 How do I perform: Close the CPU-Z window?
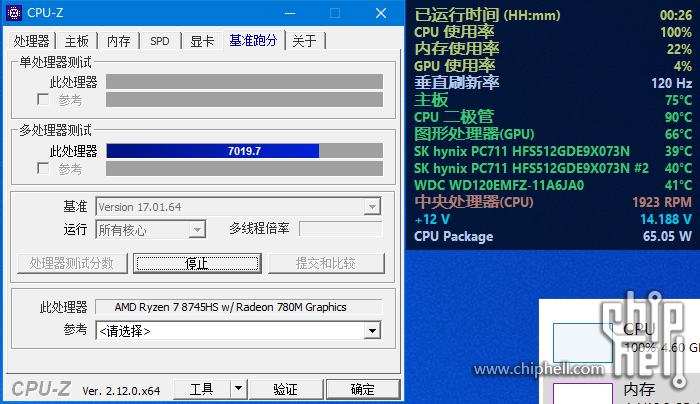381,13
